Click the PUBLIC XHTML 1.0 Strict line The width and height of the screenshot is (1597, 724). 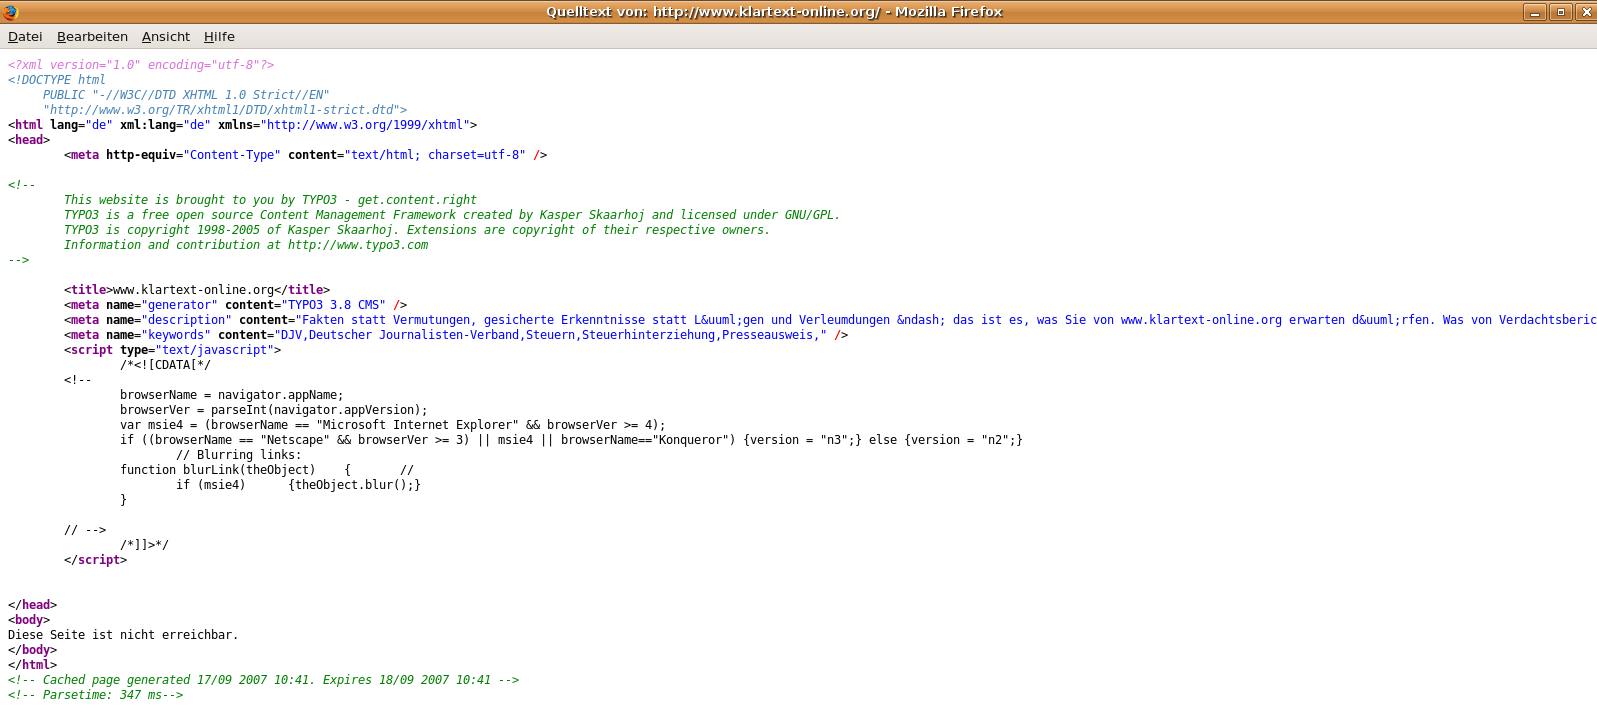186,95
